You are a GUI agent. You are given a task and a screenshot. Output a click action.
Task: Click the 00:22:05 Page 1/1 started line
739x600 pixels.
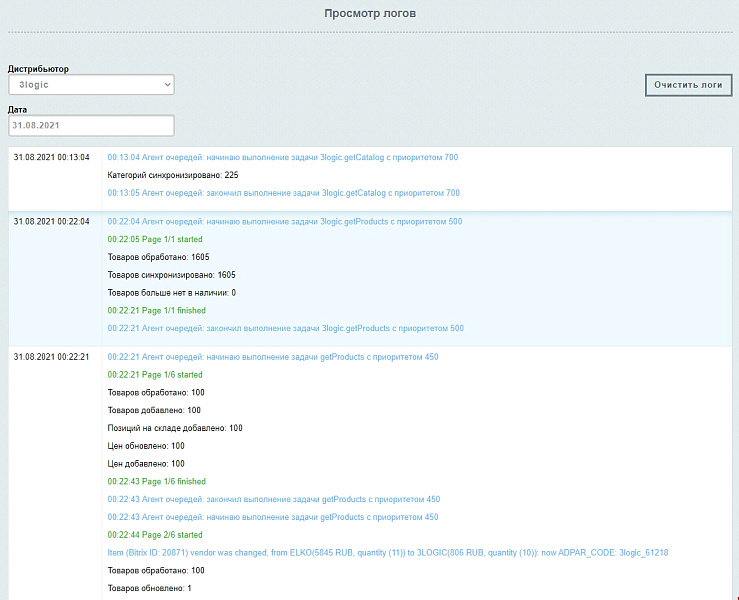[155, 240]
